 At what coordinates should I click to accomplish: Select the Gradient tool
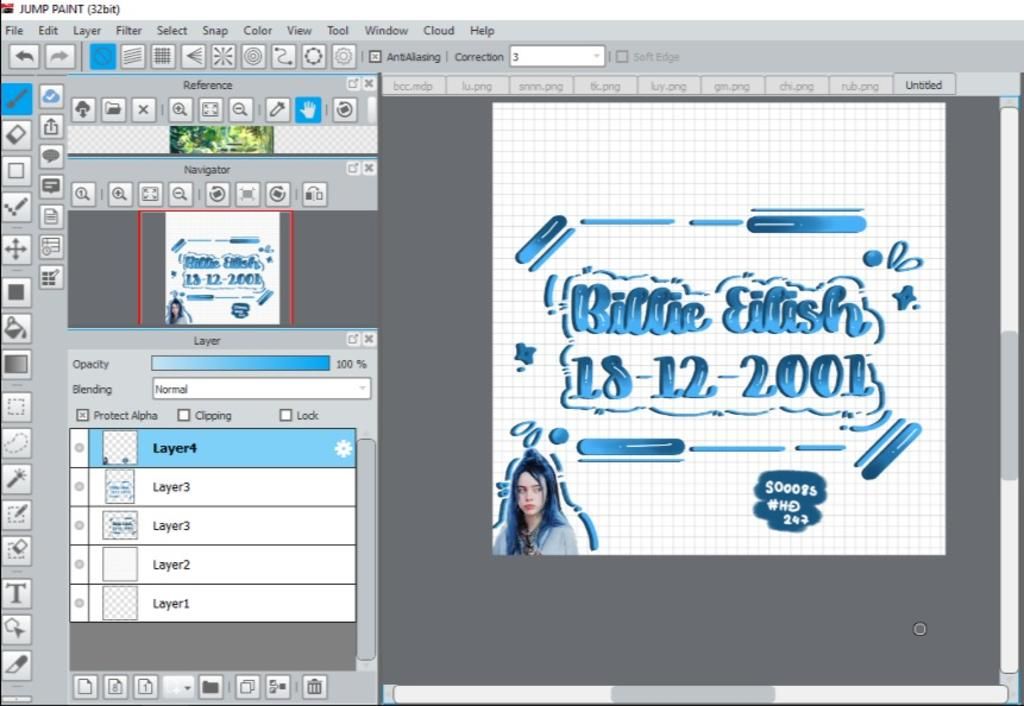pyautogui.click(x=16, y=364)
